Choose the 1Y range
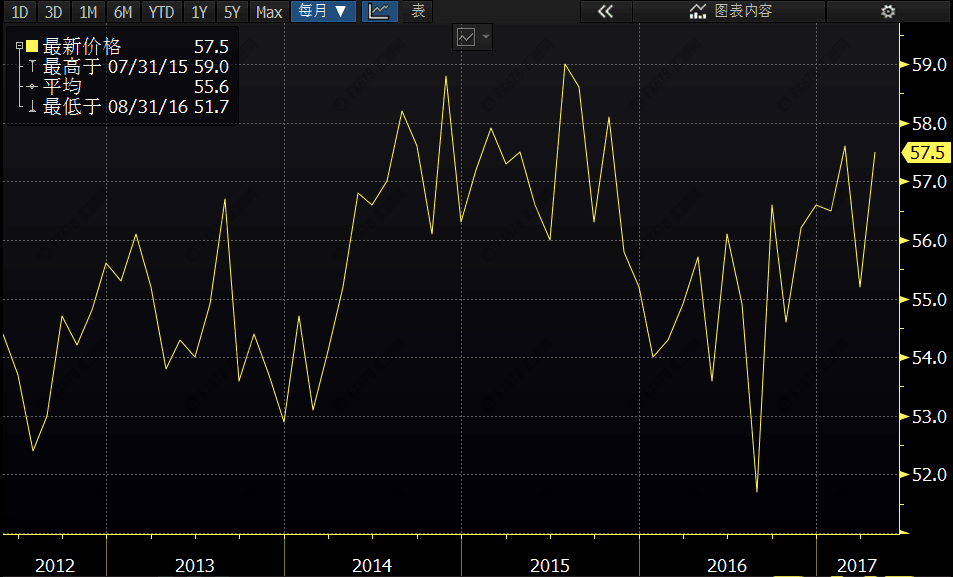Viewport: 953px width, 577px height. (199, 12)
